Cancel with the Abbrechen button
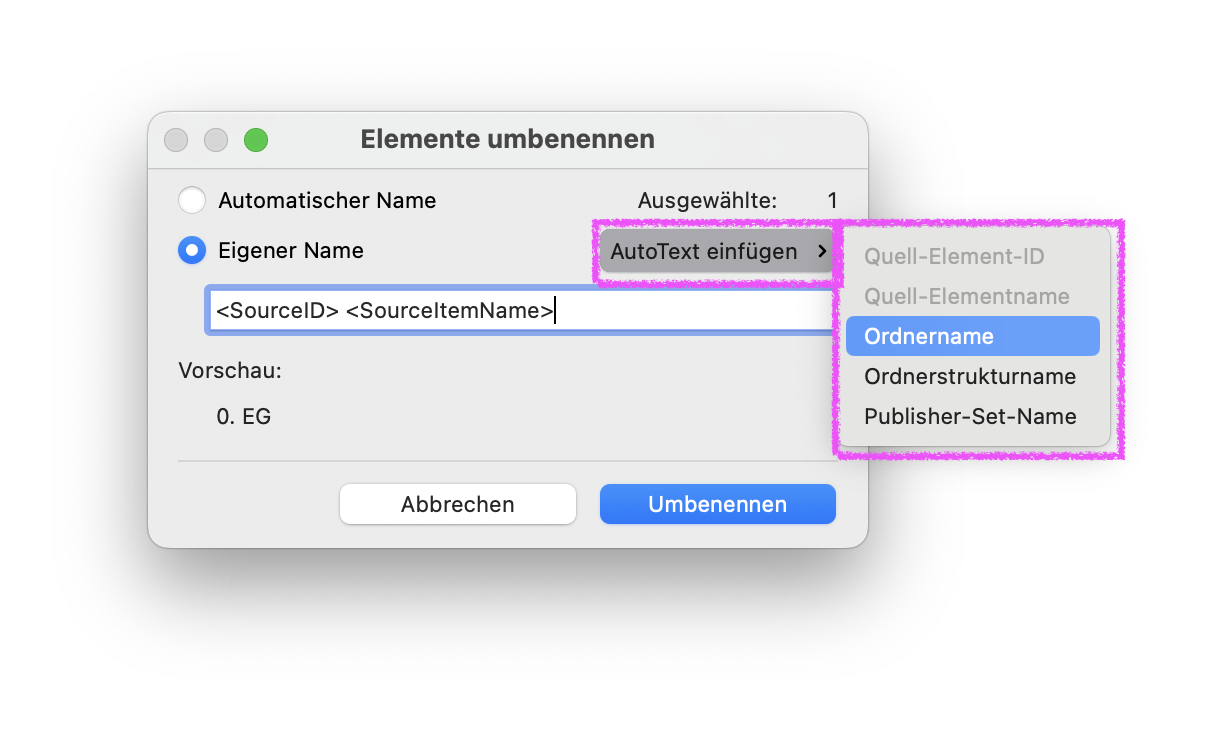Viewport: 1222px width, 732px height. [458, 504]
